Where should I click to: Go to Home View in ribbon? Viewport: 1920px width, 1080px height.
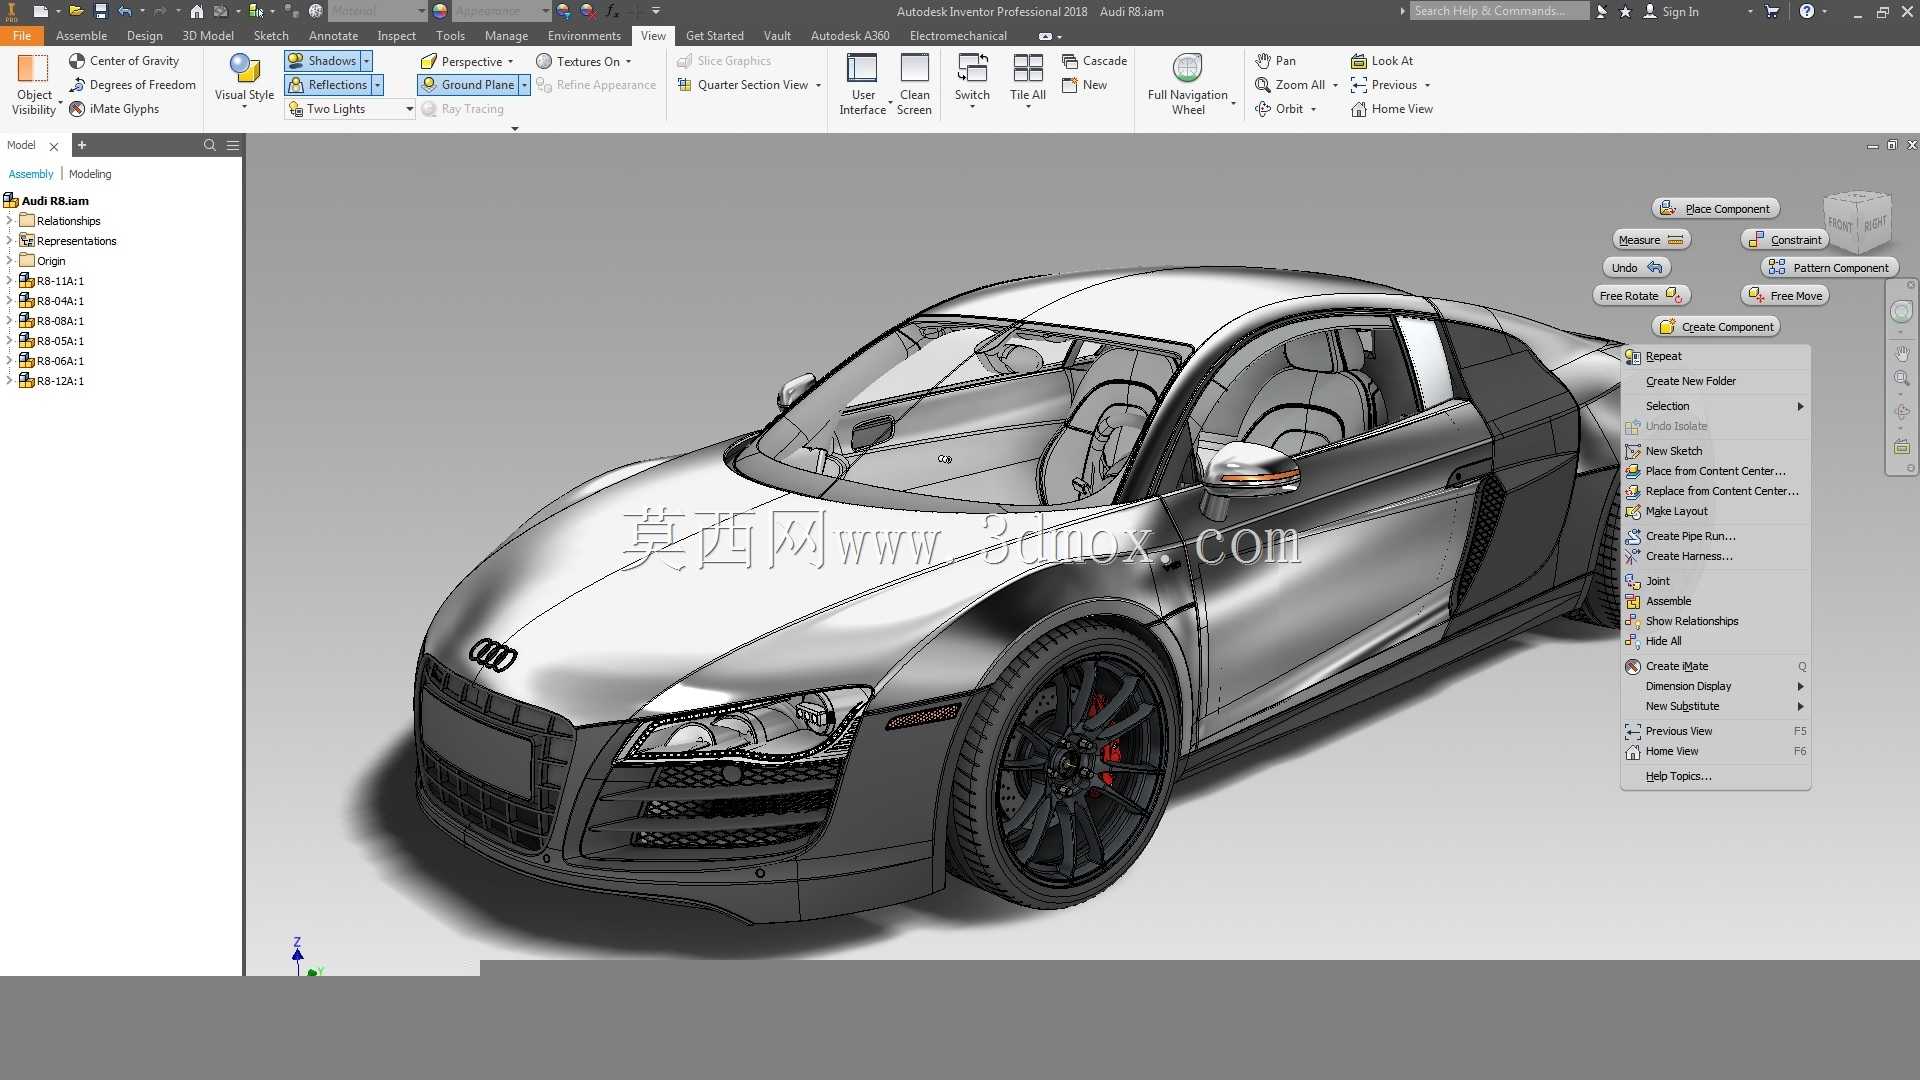(1392, 109)
